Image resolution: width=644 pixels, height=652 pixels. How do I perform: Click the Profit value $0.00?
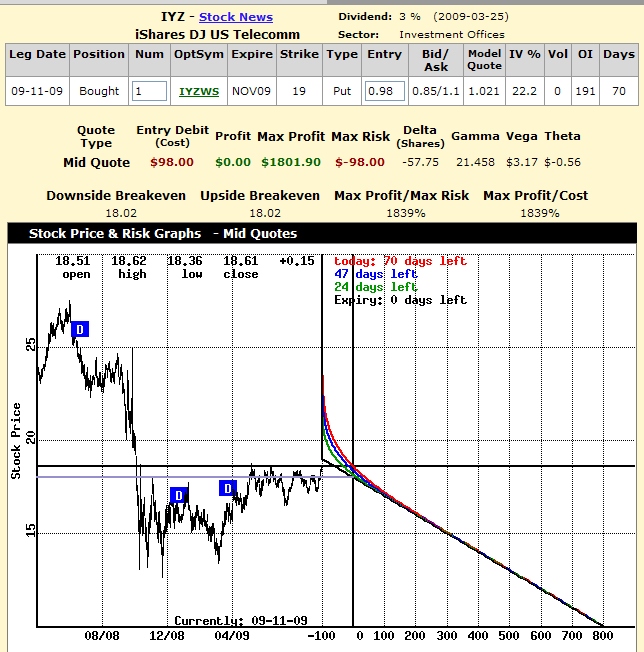(x=233, y=162)
